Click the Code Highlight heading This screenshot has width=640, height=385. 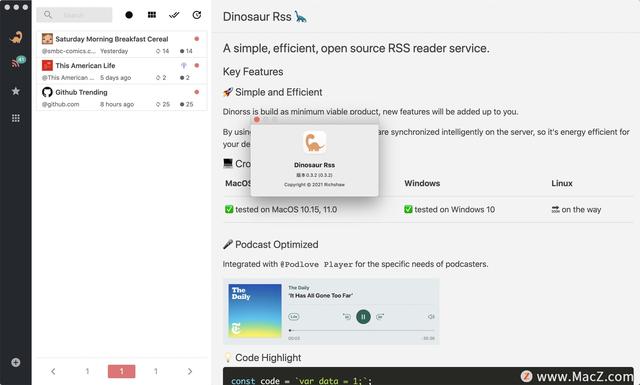point(263,358)
